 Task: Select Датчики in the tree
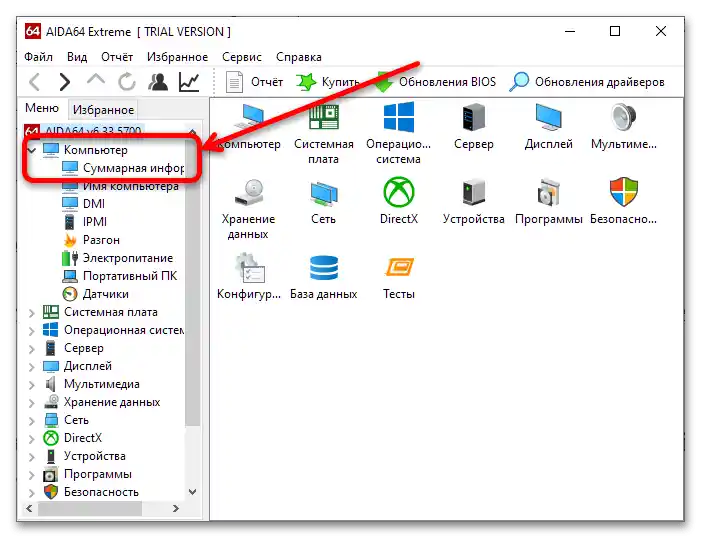[x=95, y=294]
